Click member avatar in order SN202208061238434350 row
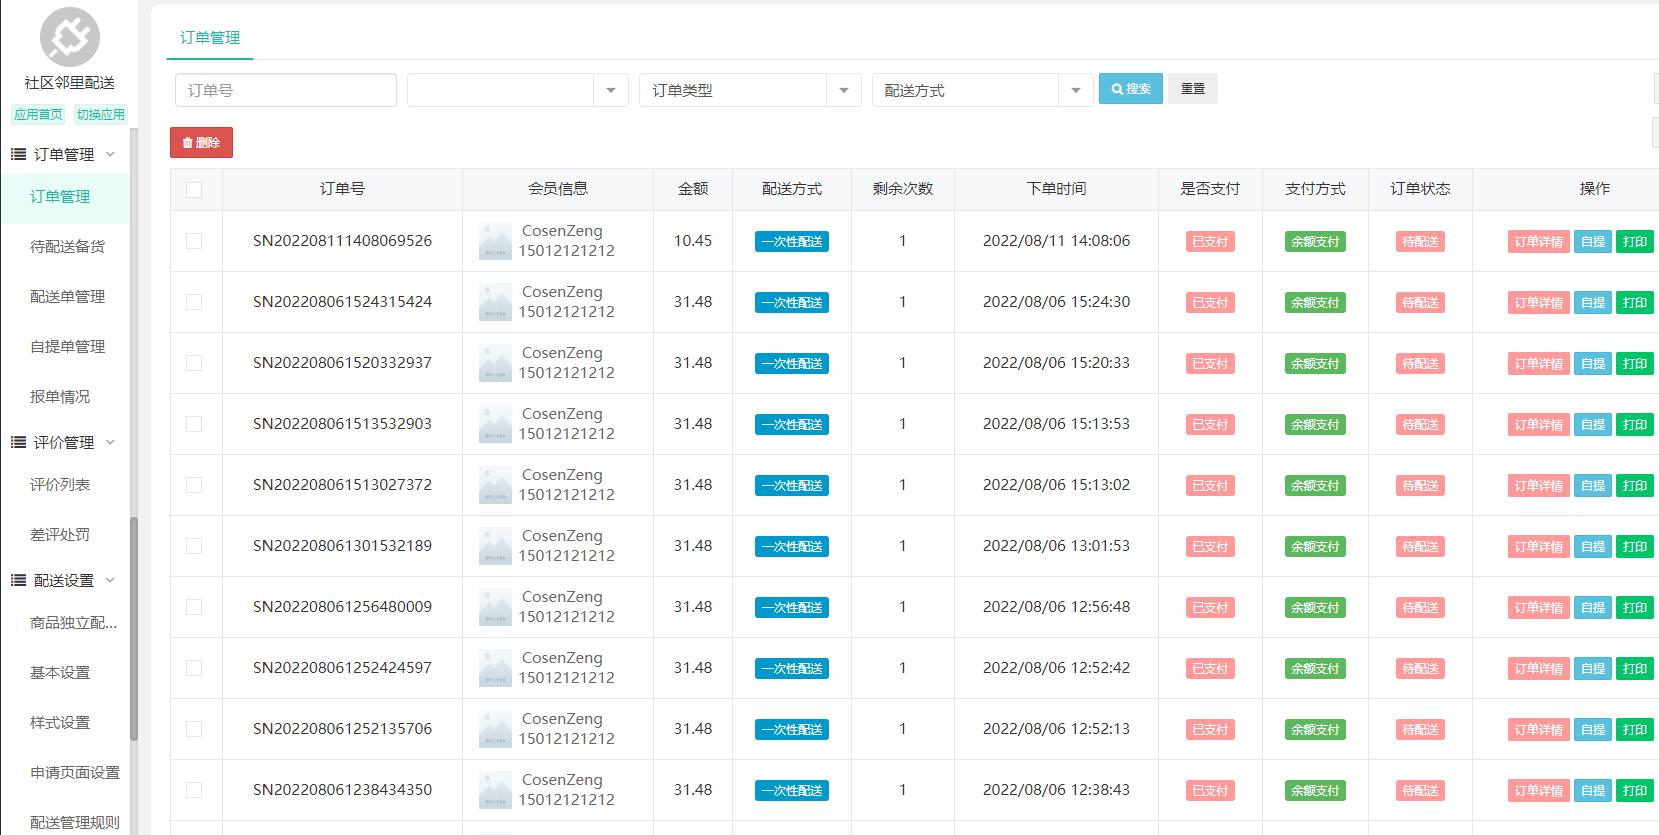The width and height of the screenshot is (1659, 835). coord(495,790)
